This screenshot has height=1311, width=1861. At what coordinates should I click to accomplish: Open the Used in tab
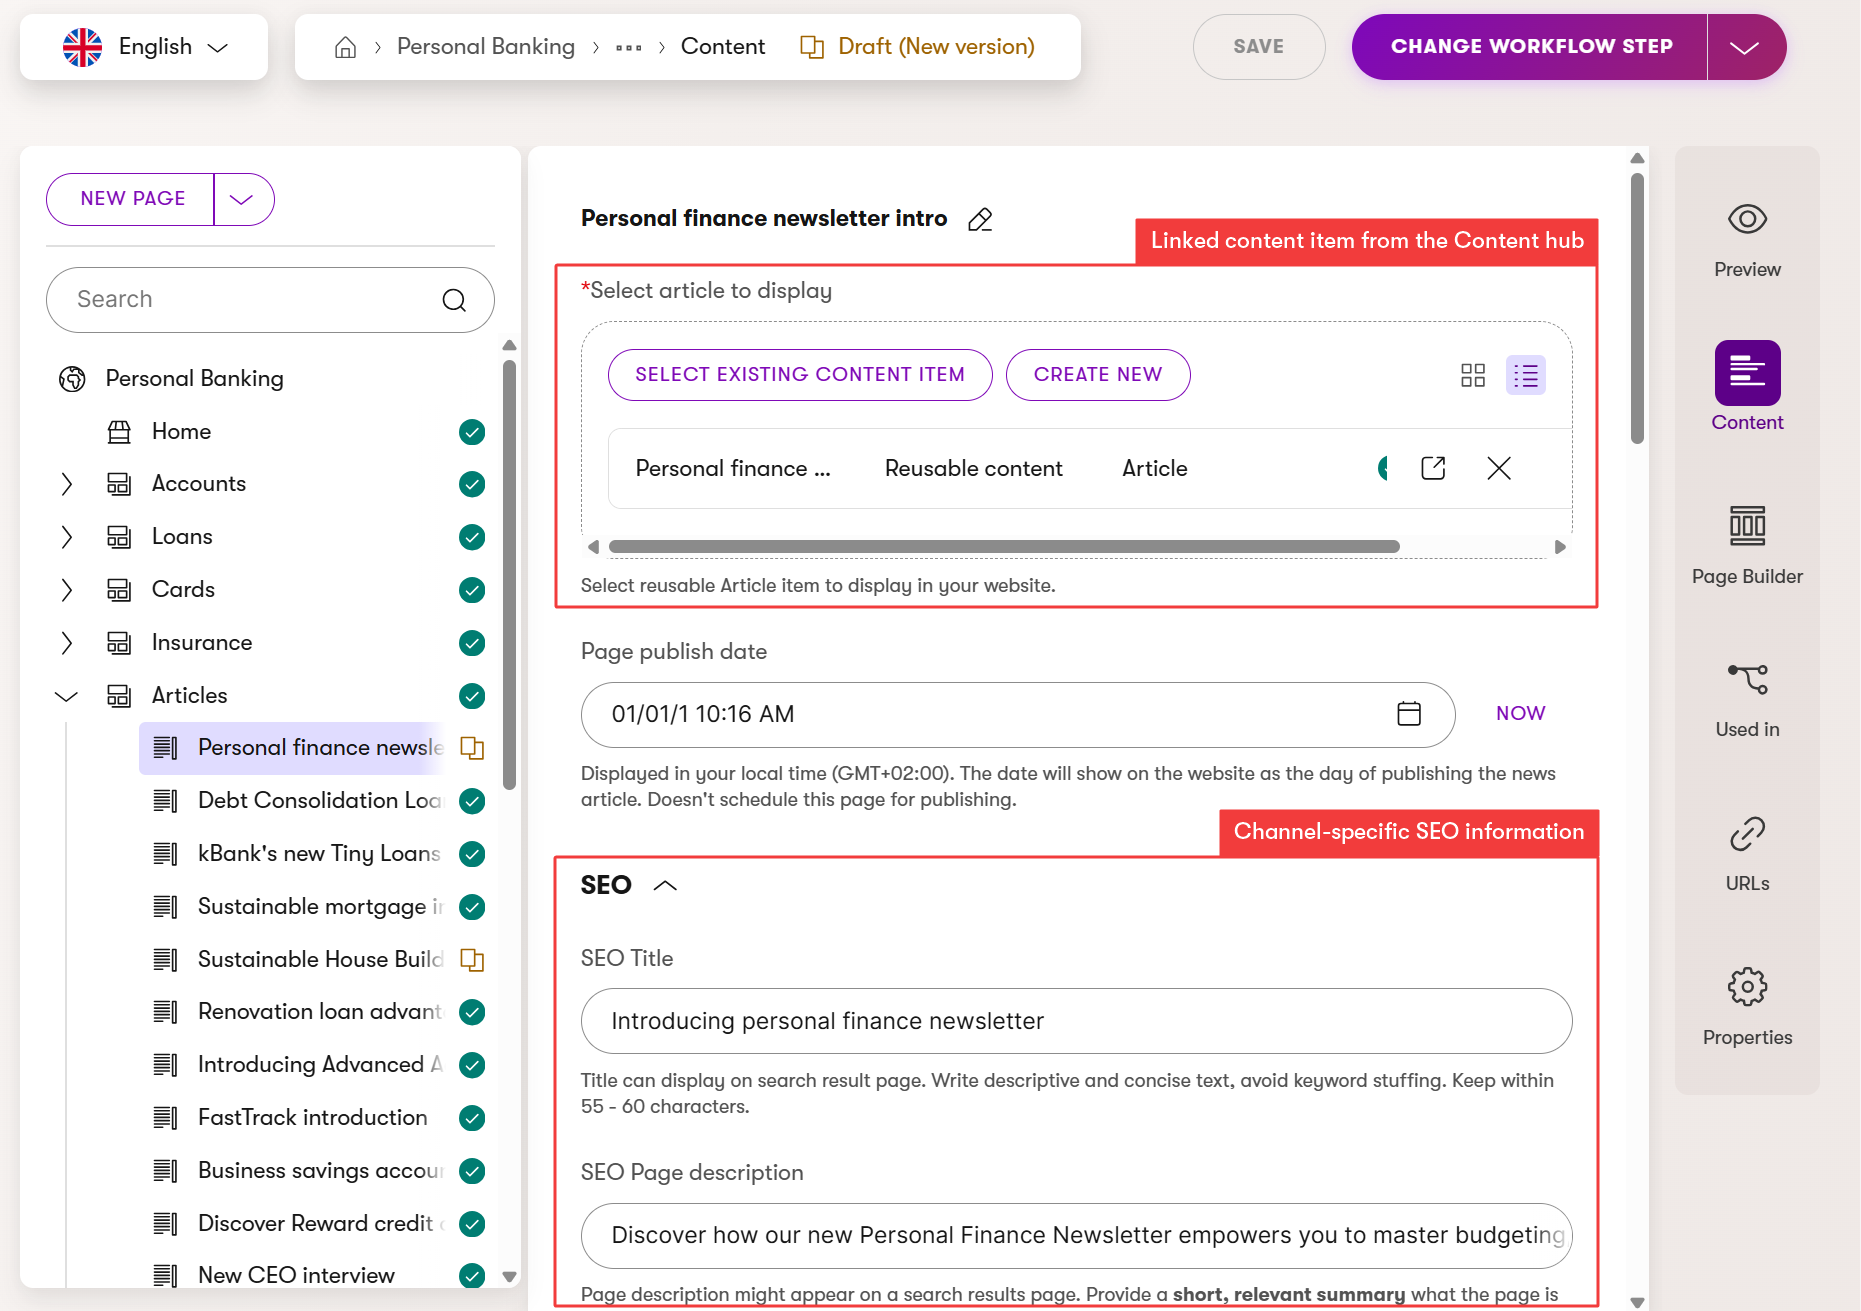pos(1747,700)
